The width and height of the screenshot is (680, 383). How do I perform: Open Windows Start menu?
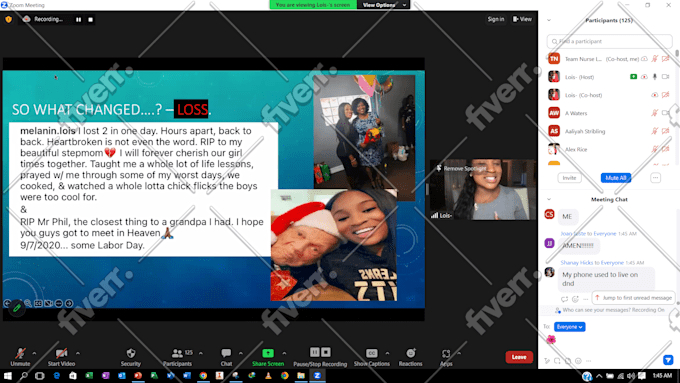(7, 376)
